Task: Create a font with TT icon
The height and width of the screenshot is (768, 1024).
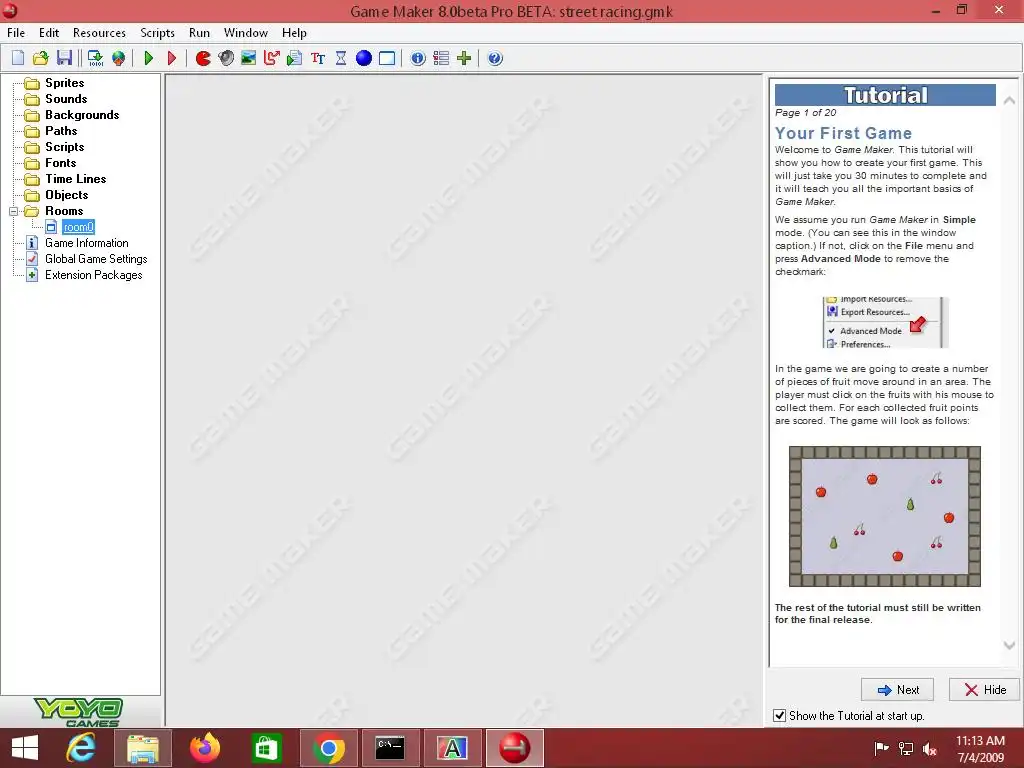Action: pos(318,58)
